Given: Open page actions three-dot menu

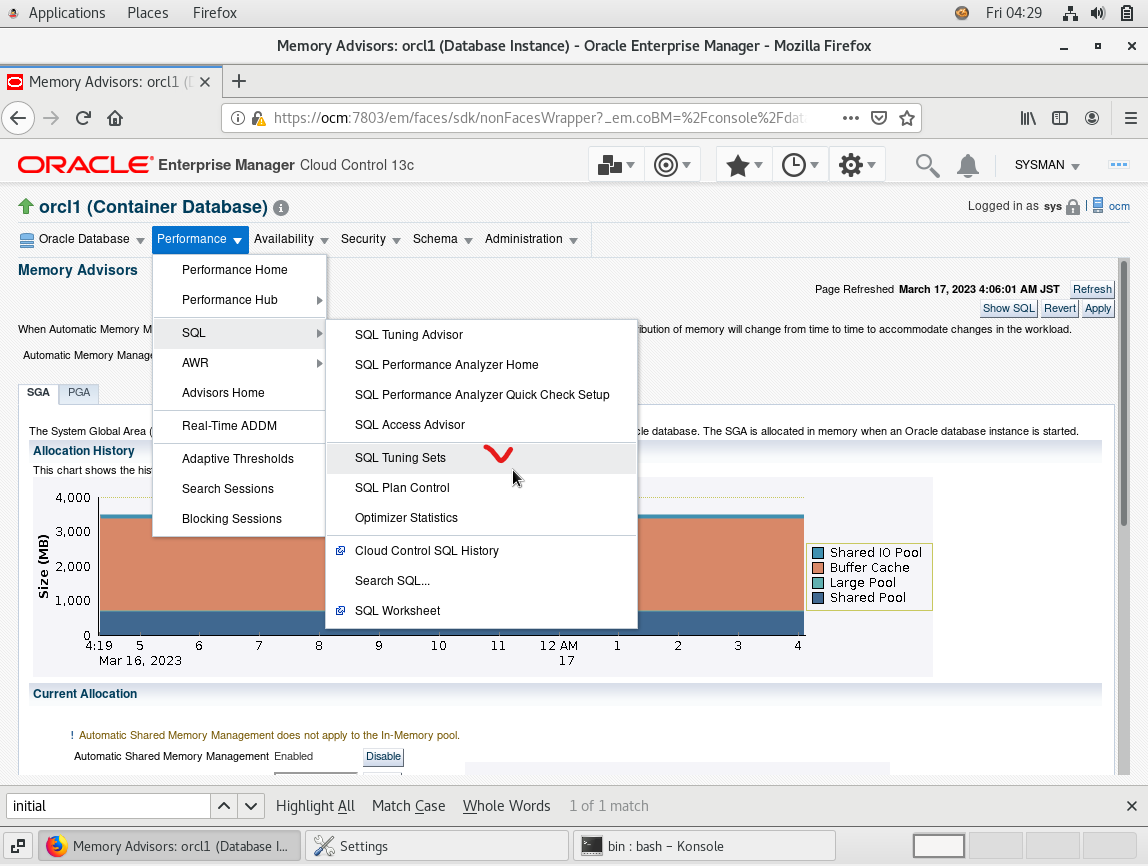Looking at the screenshot, I should pos(851,118).
